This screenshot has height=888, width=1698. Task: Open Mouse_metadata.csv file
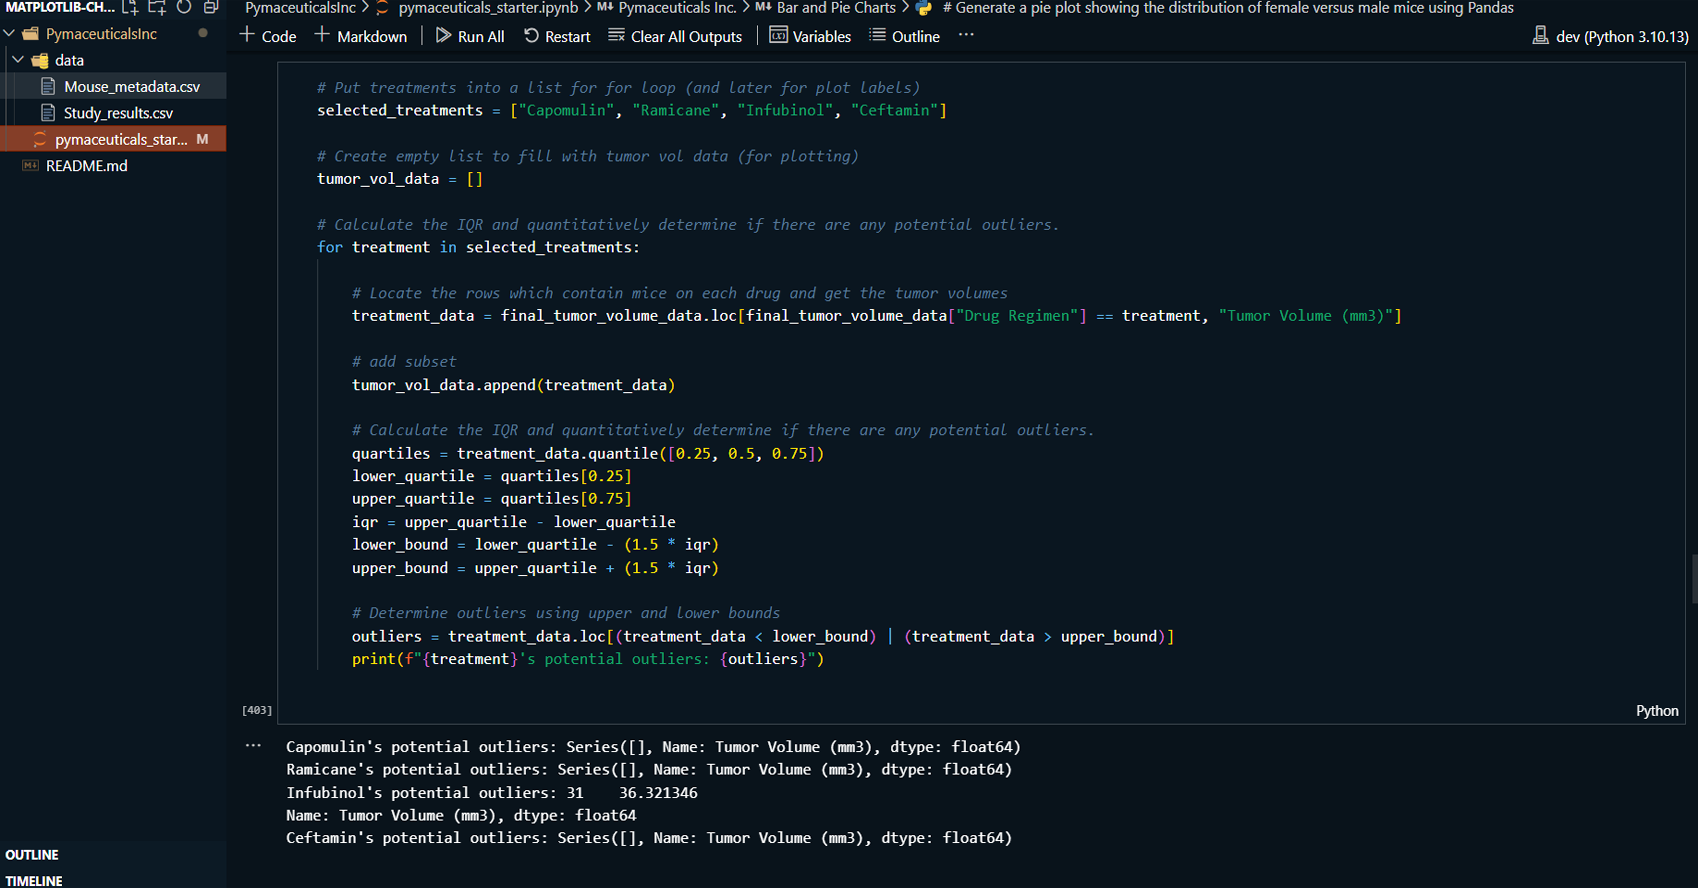coord(132,87)
